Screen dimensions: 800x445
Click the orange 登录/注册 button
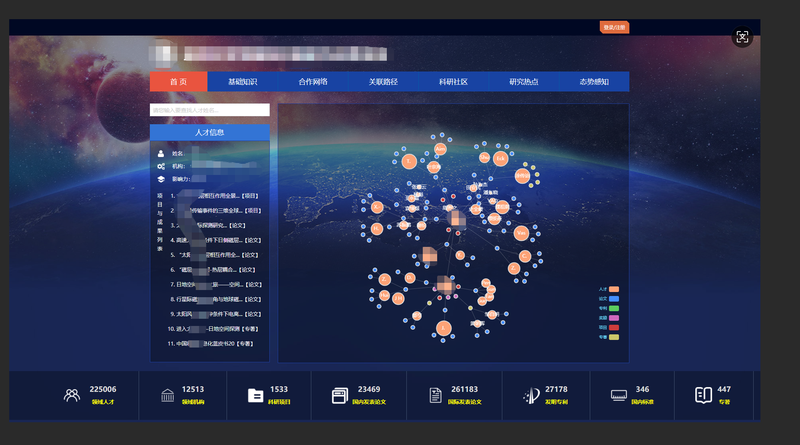click(614, 28)
